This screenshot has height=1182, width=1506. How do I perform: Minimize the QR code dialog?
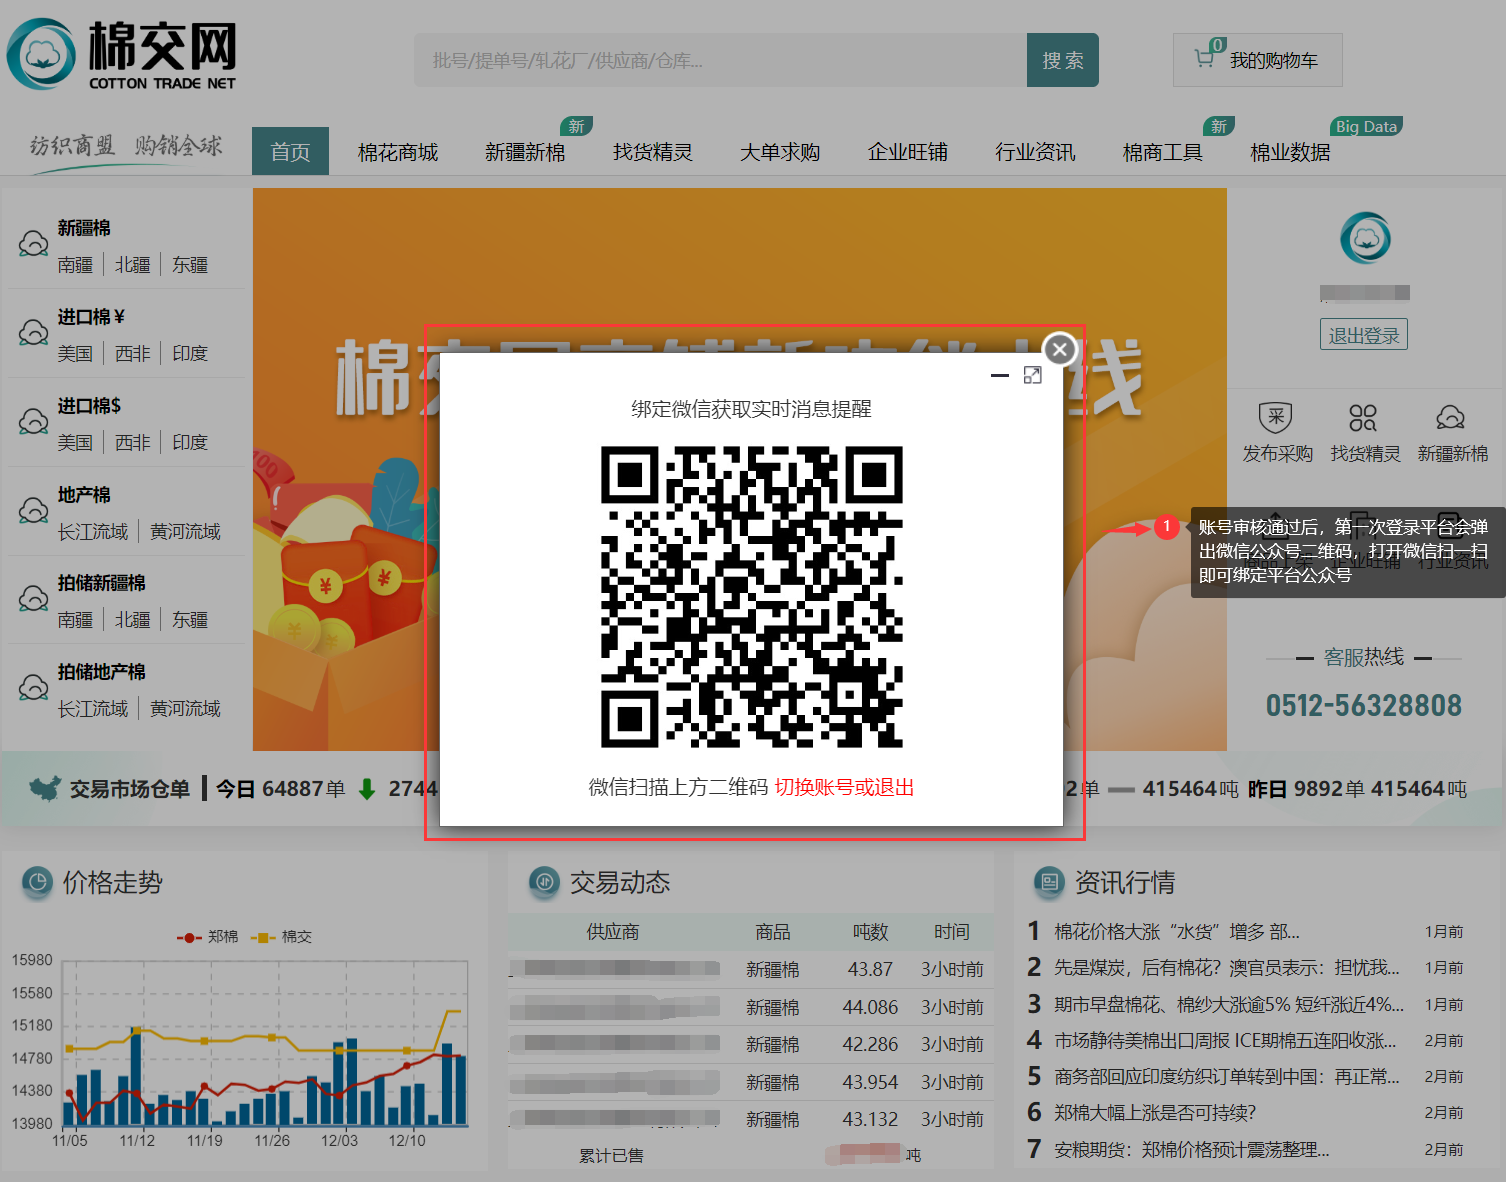click(1000, 376)
